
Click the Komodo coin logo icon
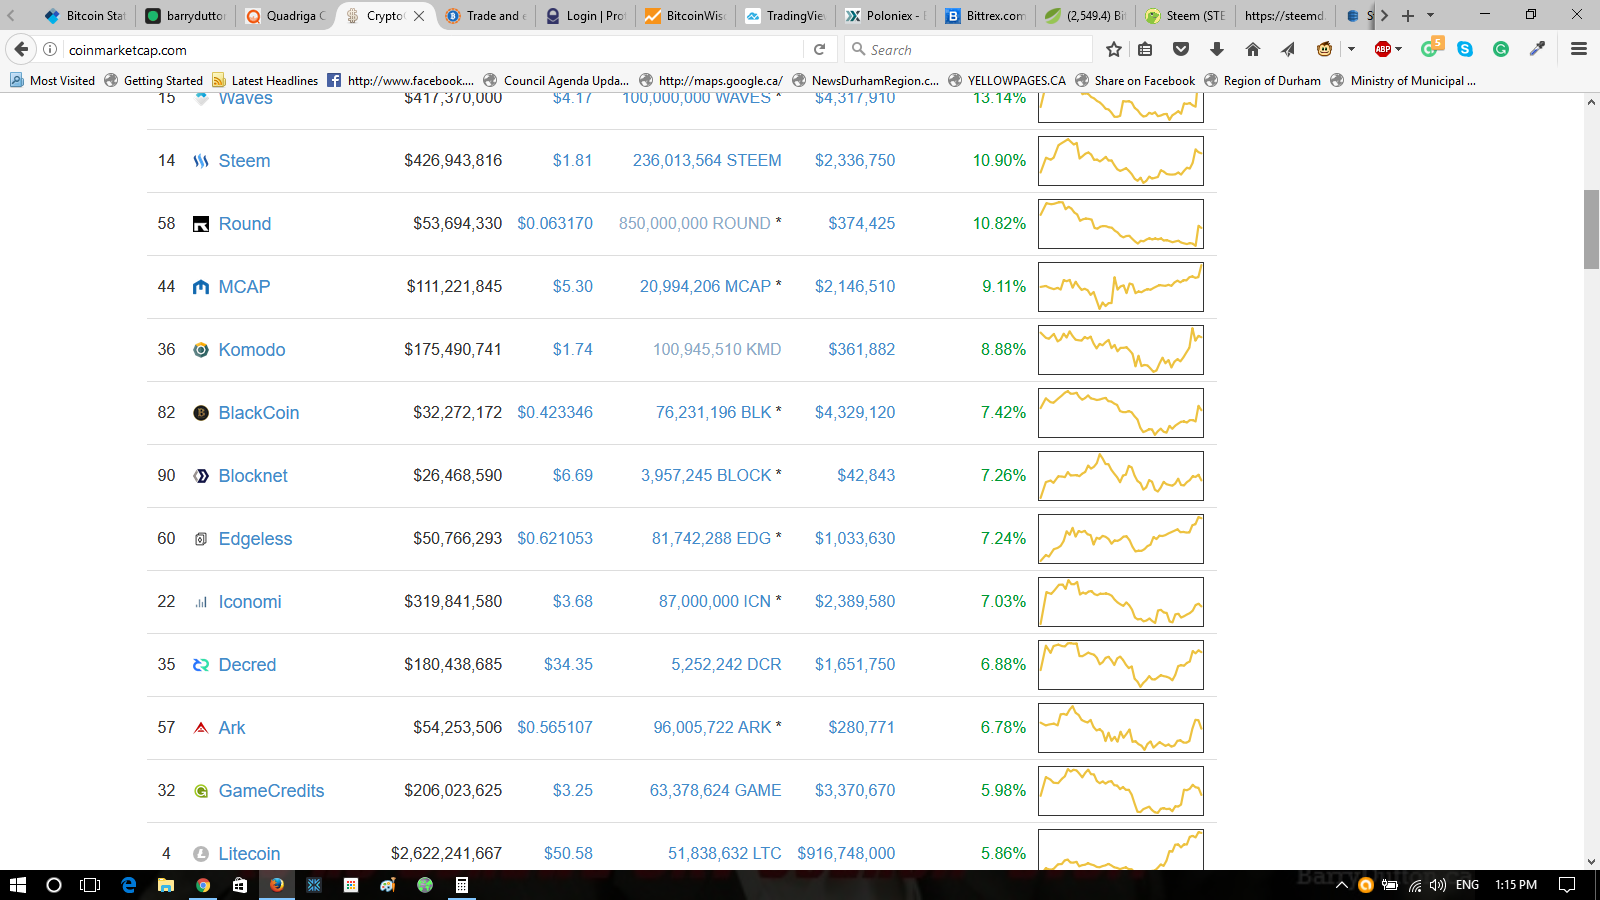tap(201, 350)
